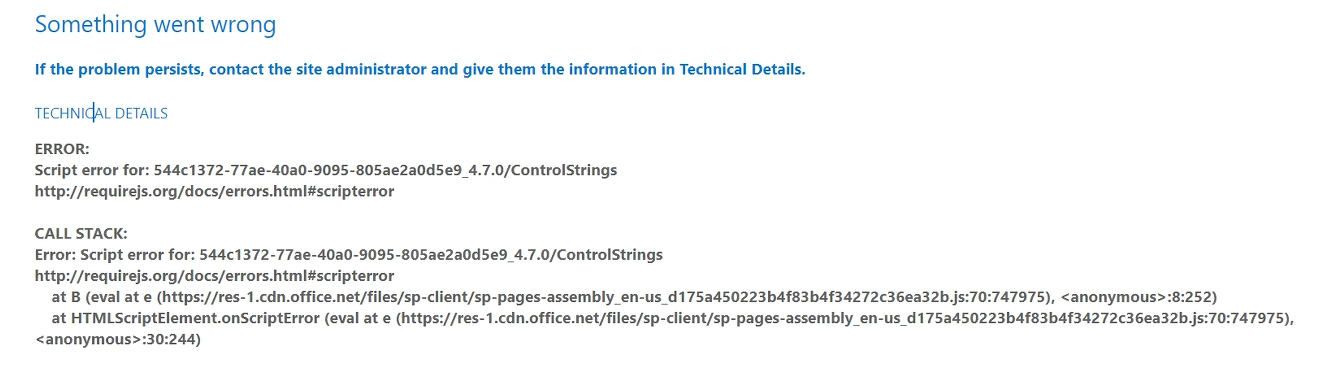
Task: Click "Technical Details." ending the bold message
Action: 743,69
